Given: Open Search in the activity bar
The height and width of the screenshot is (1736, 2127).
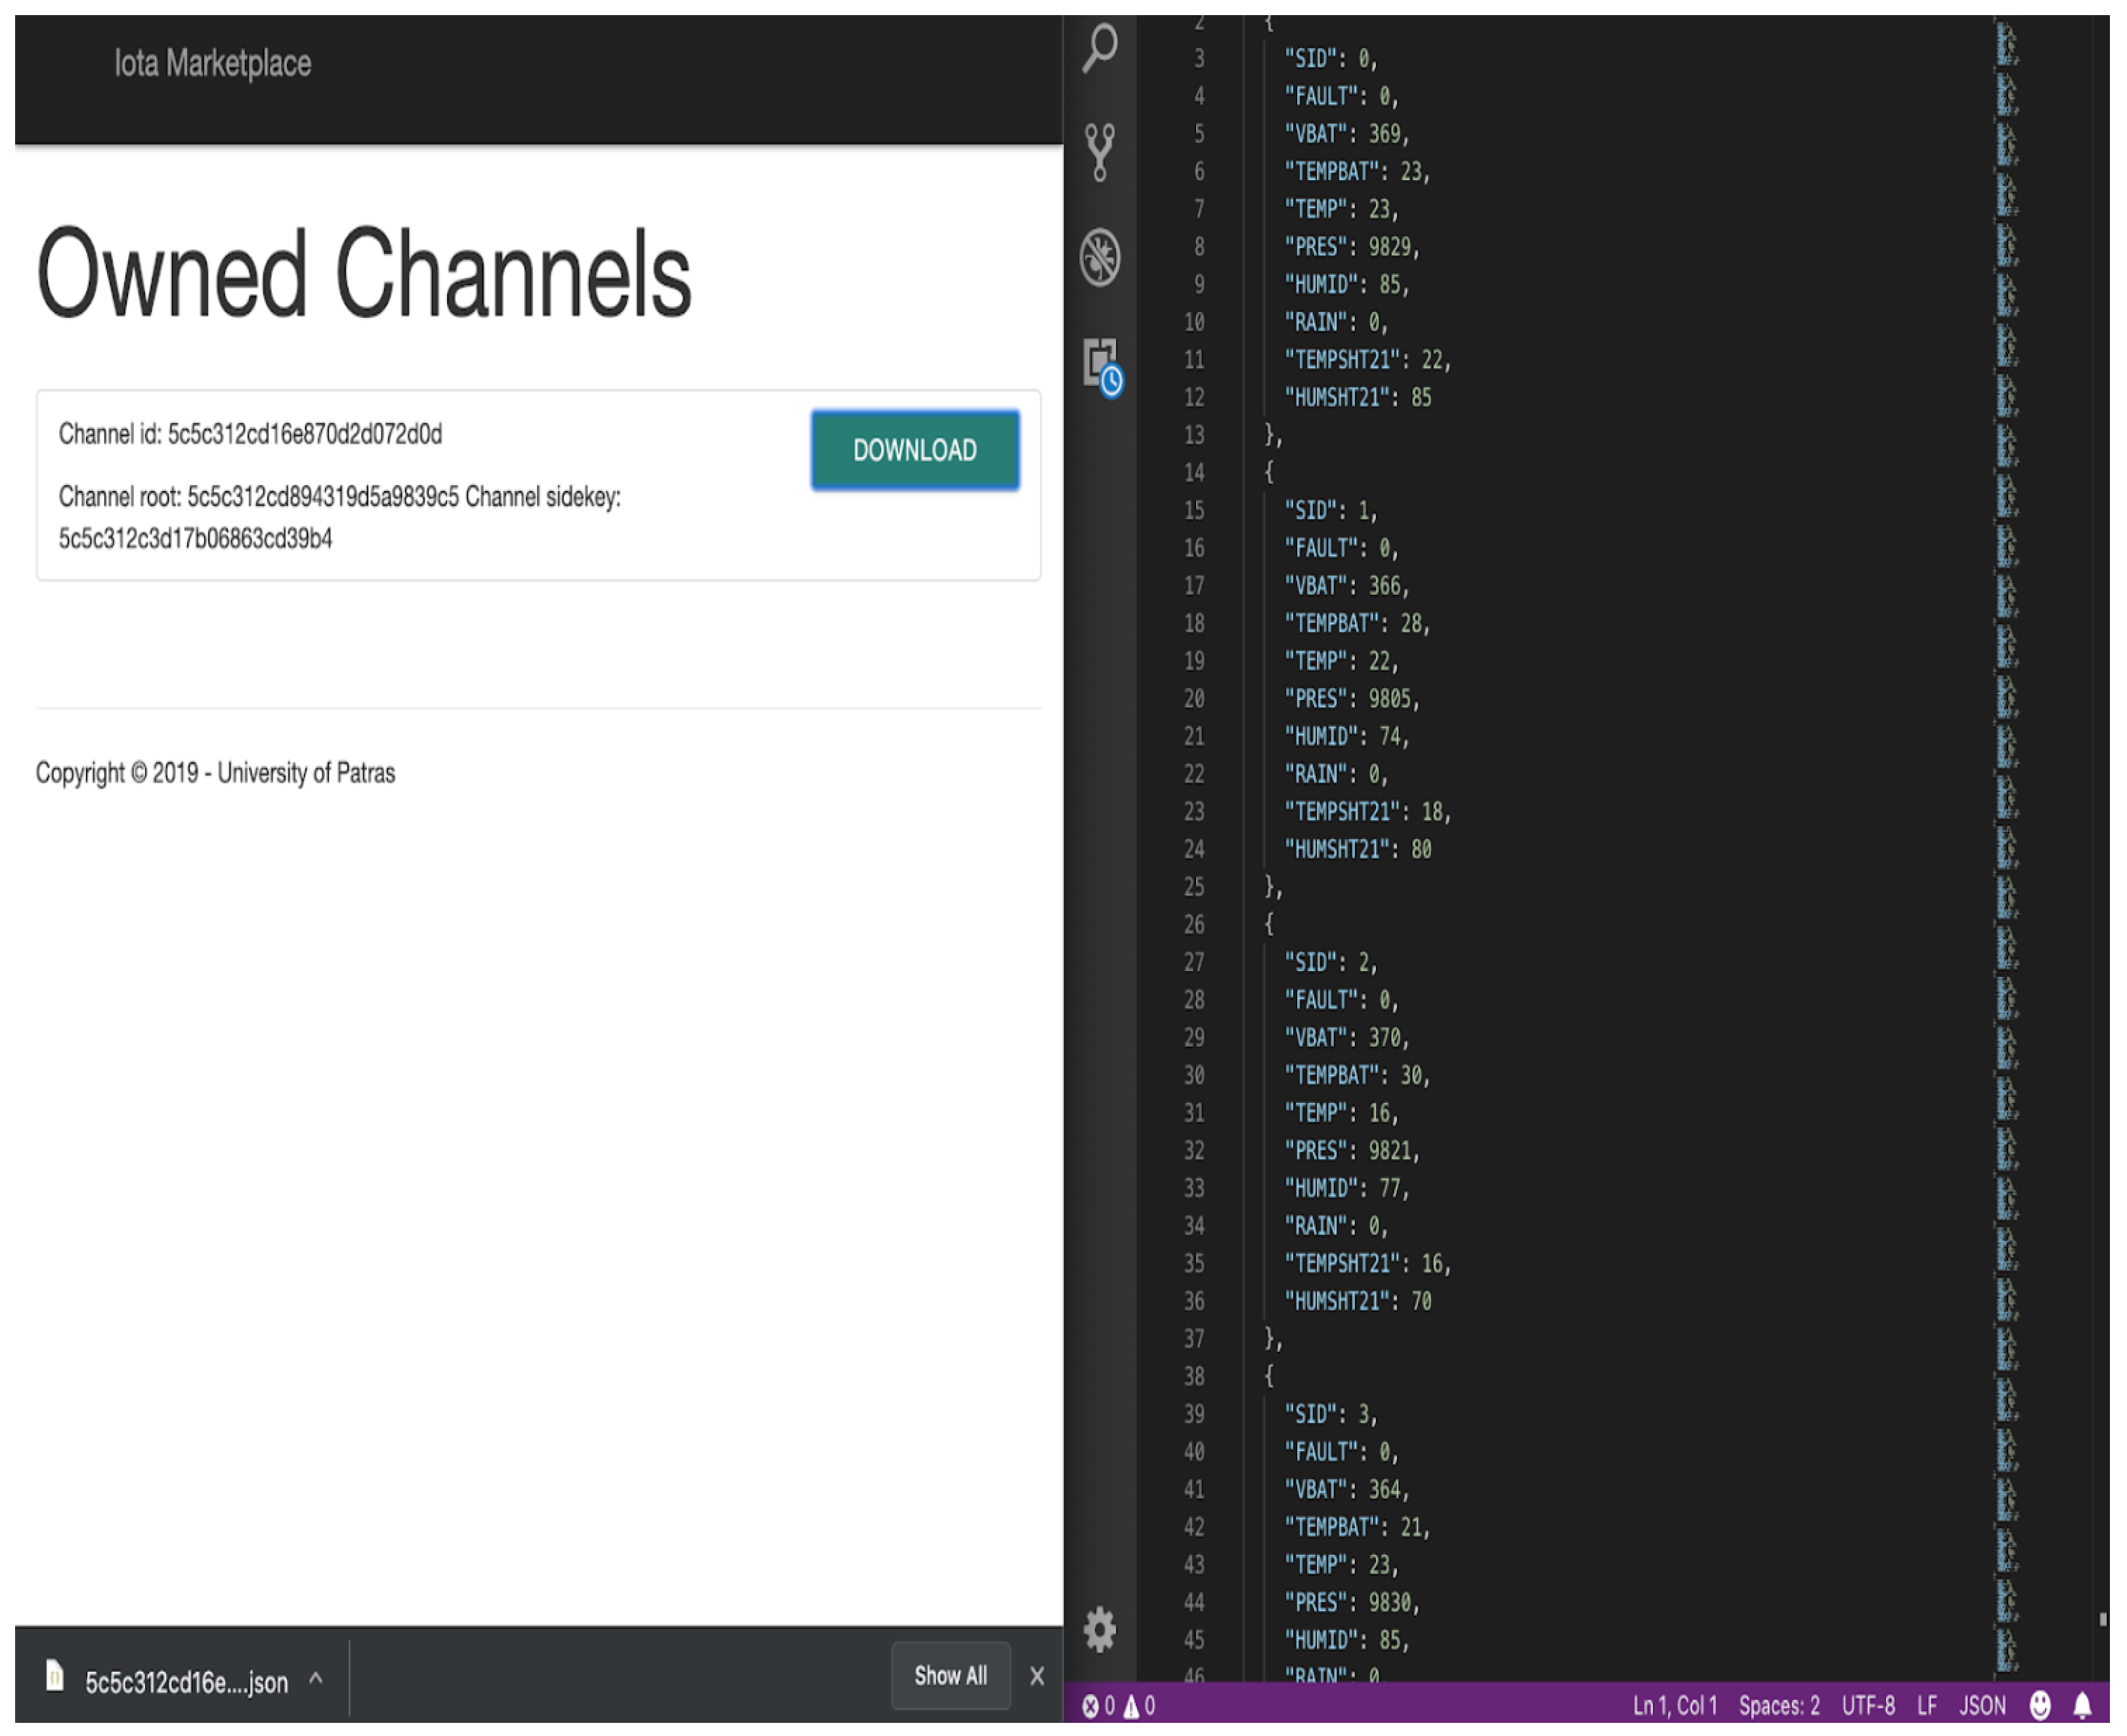Looking at the screenshot, I should click(x=1101, y=47).
